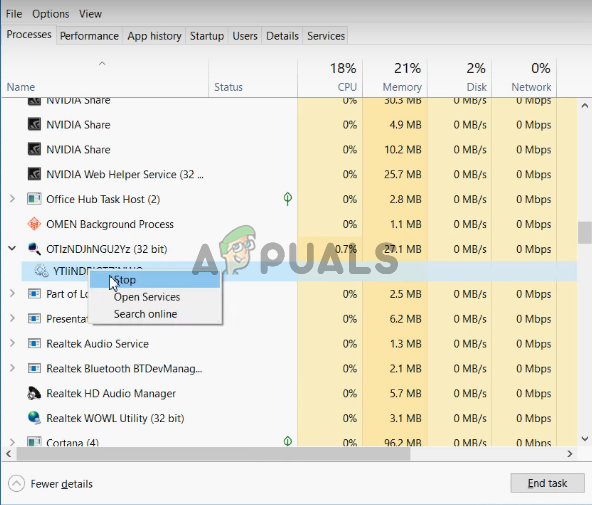Screen dimensions: 592x505
Task: Click the Realtek Audio Service icon
Action: [34, 343]
